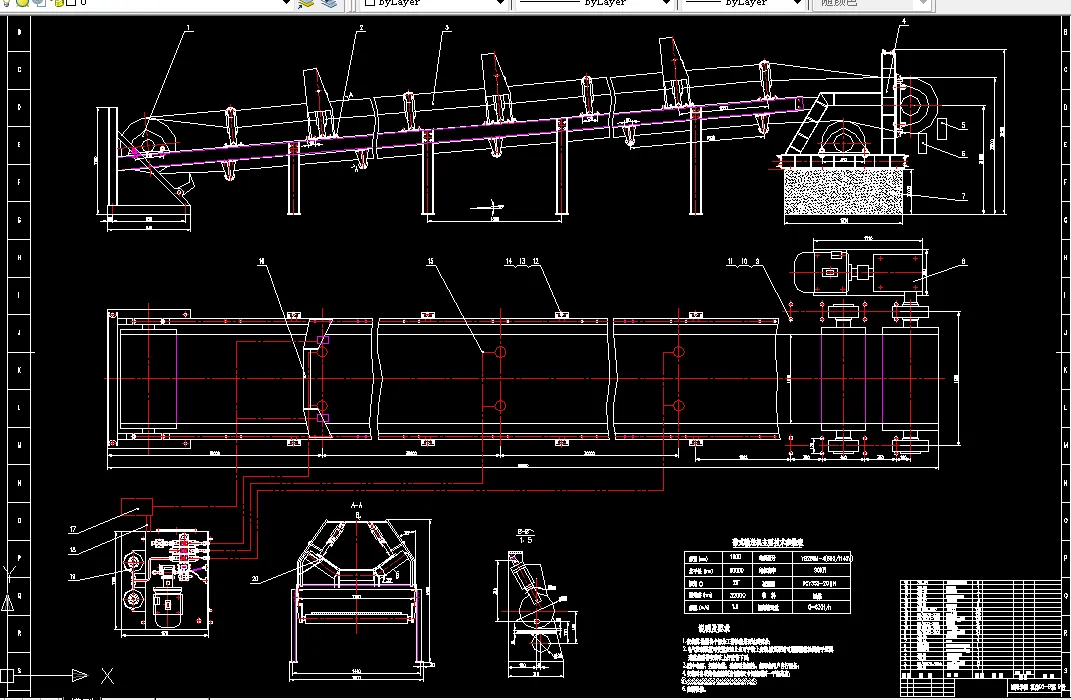The width and height of the screenshot is (1071, 700).
Task: Select the red control box rectangle
Action: pos(137,507)
